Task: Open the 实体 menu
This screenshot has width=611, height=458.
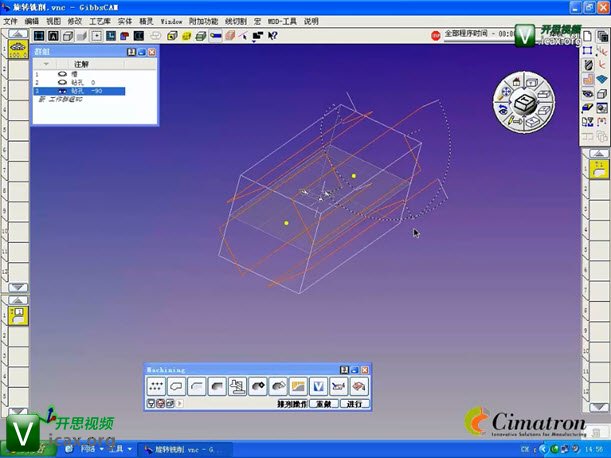Action: point(125,21)
